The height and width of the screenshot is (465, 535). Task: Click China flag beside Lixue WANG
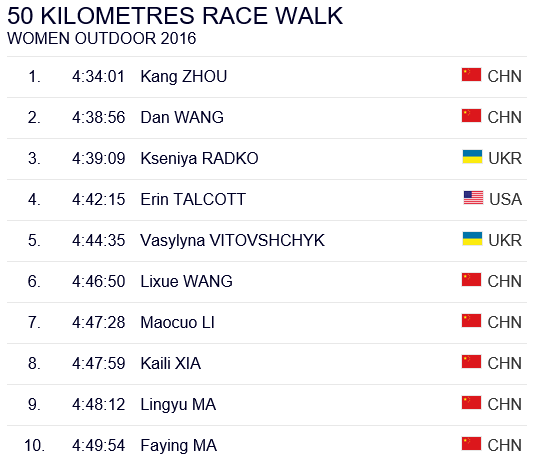coord(471,279)
